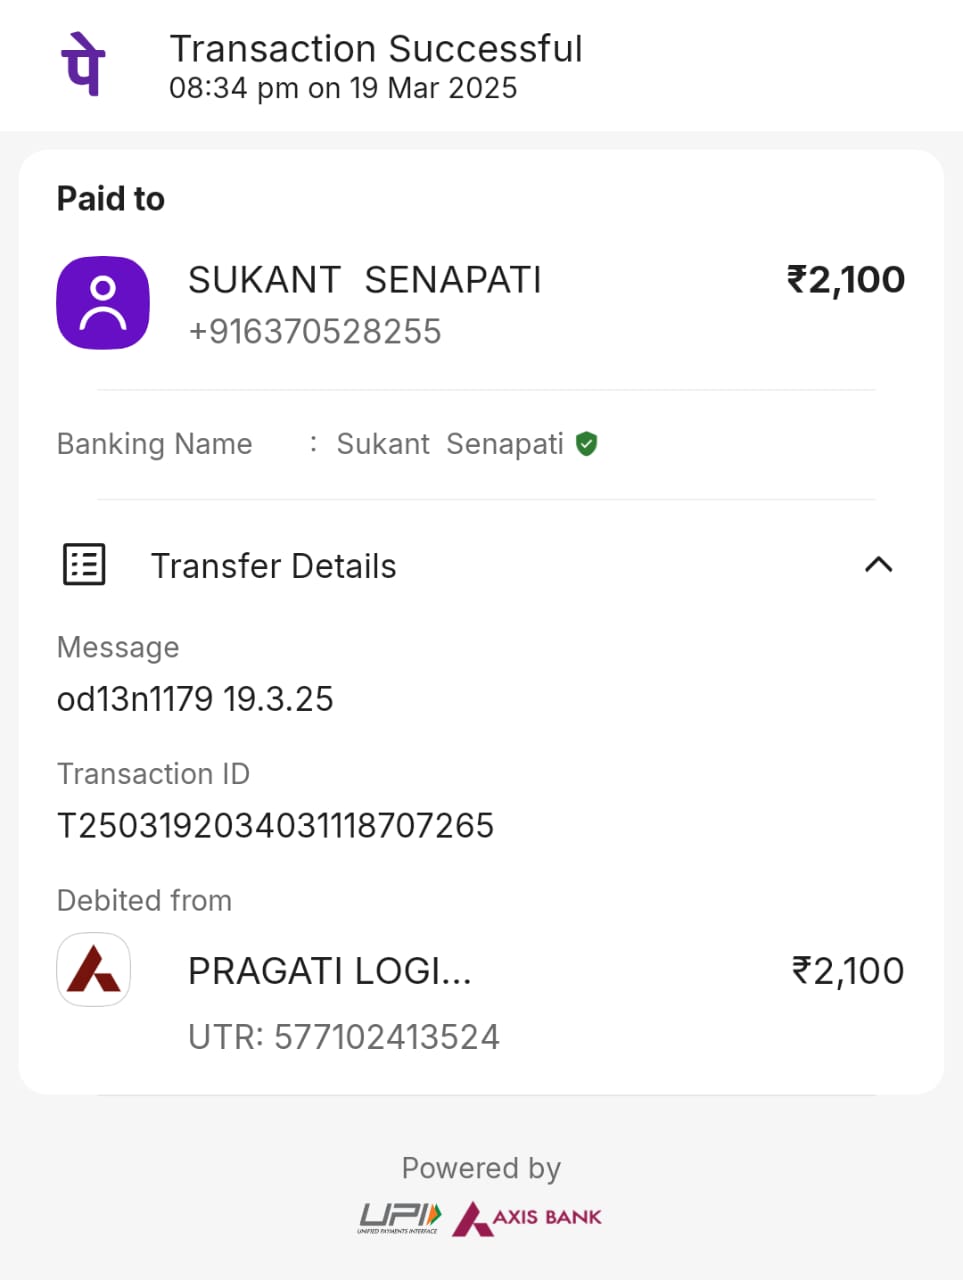Click the purple recipient avatar icon
Image resolution: width=963 pixels, height=1280 pixels.
coord(103,303)
